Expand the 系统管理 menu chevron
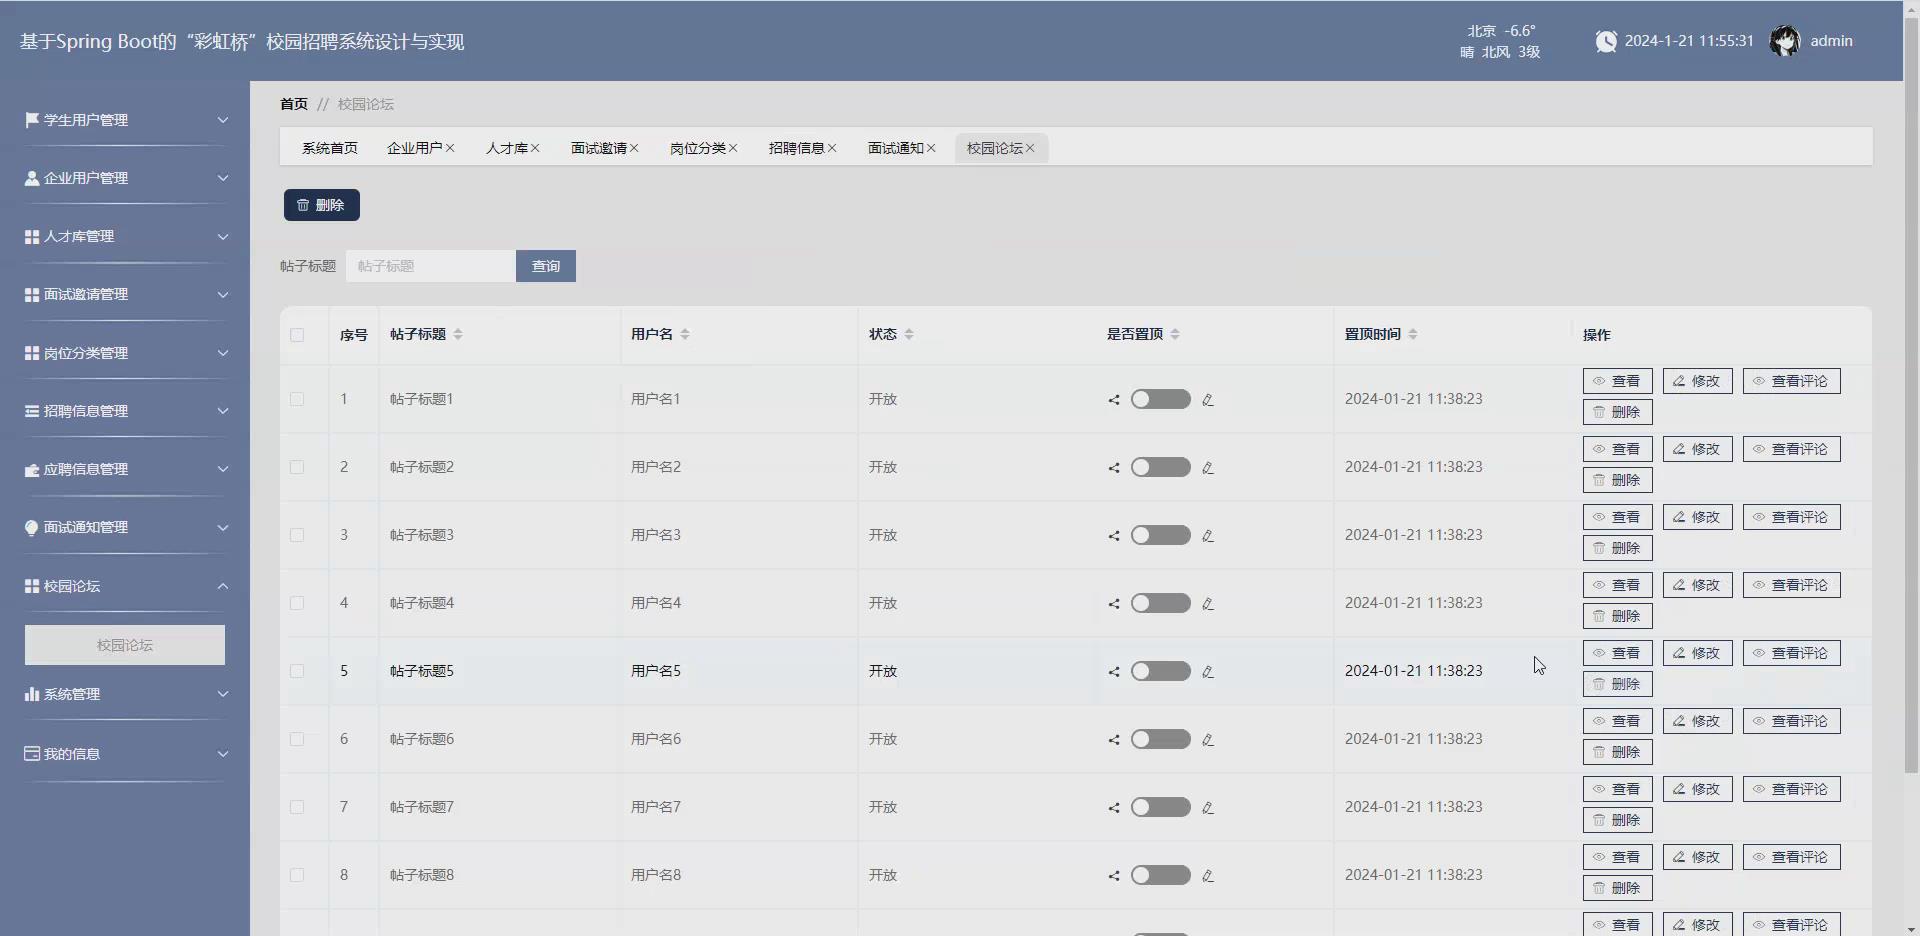This screenshot has height=936, width=1920. [x=223, y=694]
